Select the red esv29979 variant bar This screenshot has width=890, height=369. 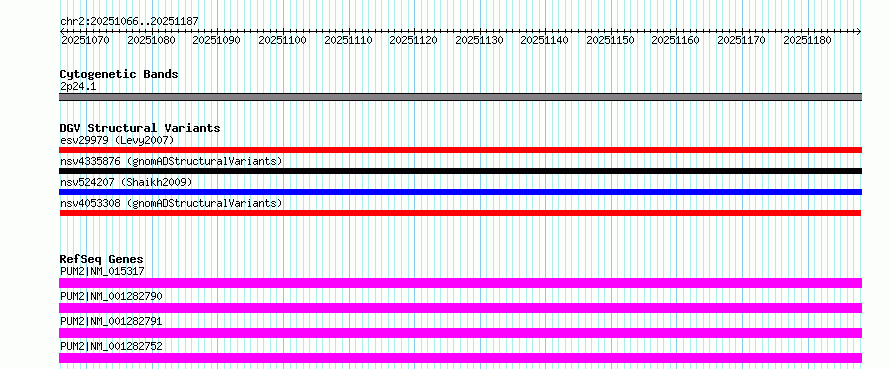click(x=460, y=150)
